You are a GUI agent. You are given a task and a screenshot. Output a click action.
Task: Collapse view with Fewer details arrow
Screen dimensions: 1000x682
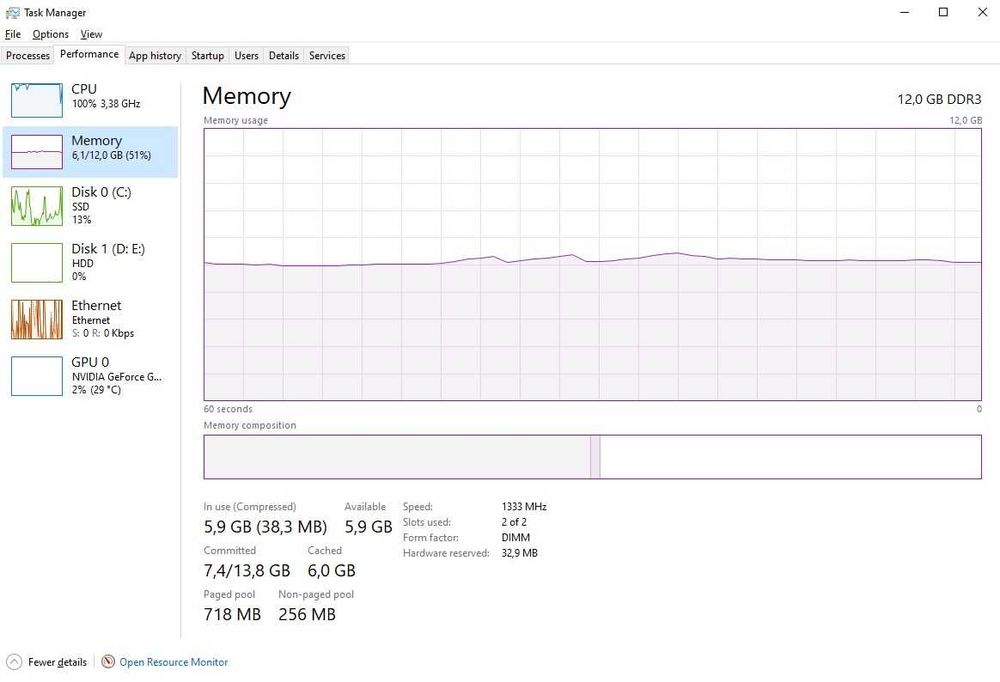[14, 662]
